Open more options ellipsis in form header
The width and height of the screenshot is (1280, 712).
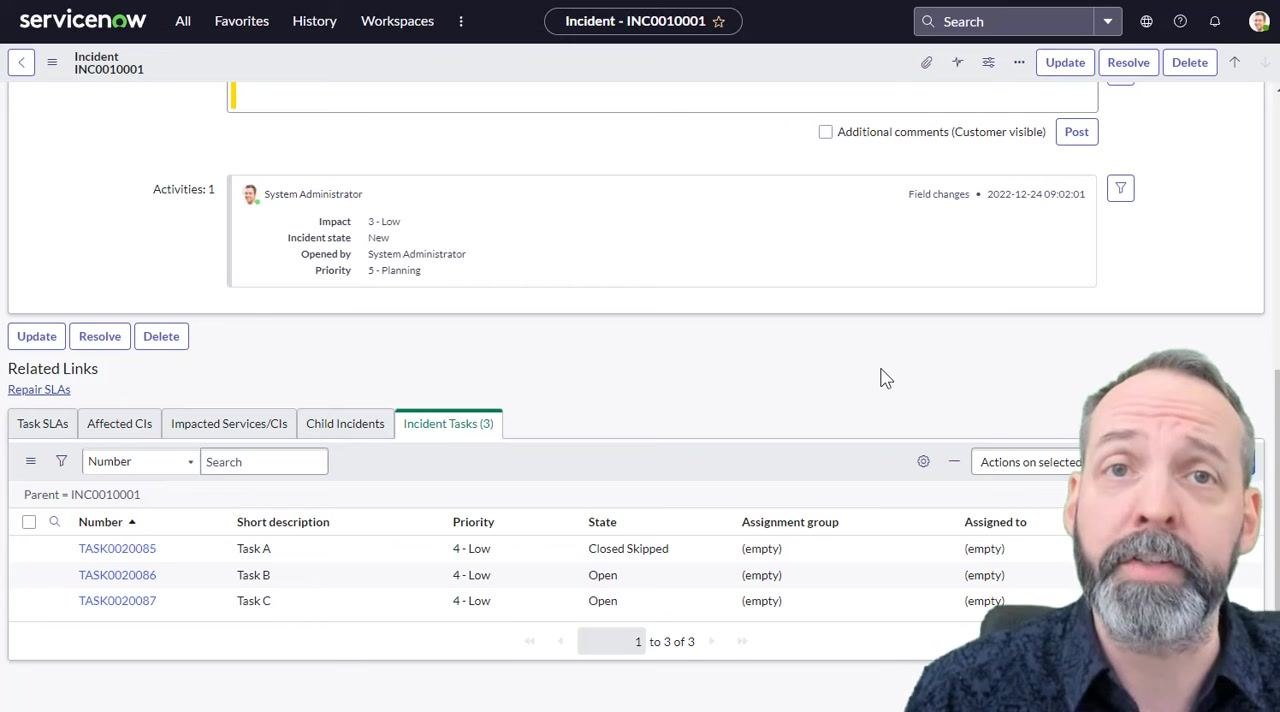click(x=1019, y=62)
